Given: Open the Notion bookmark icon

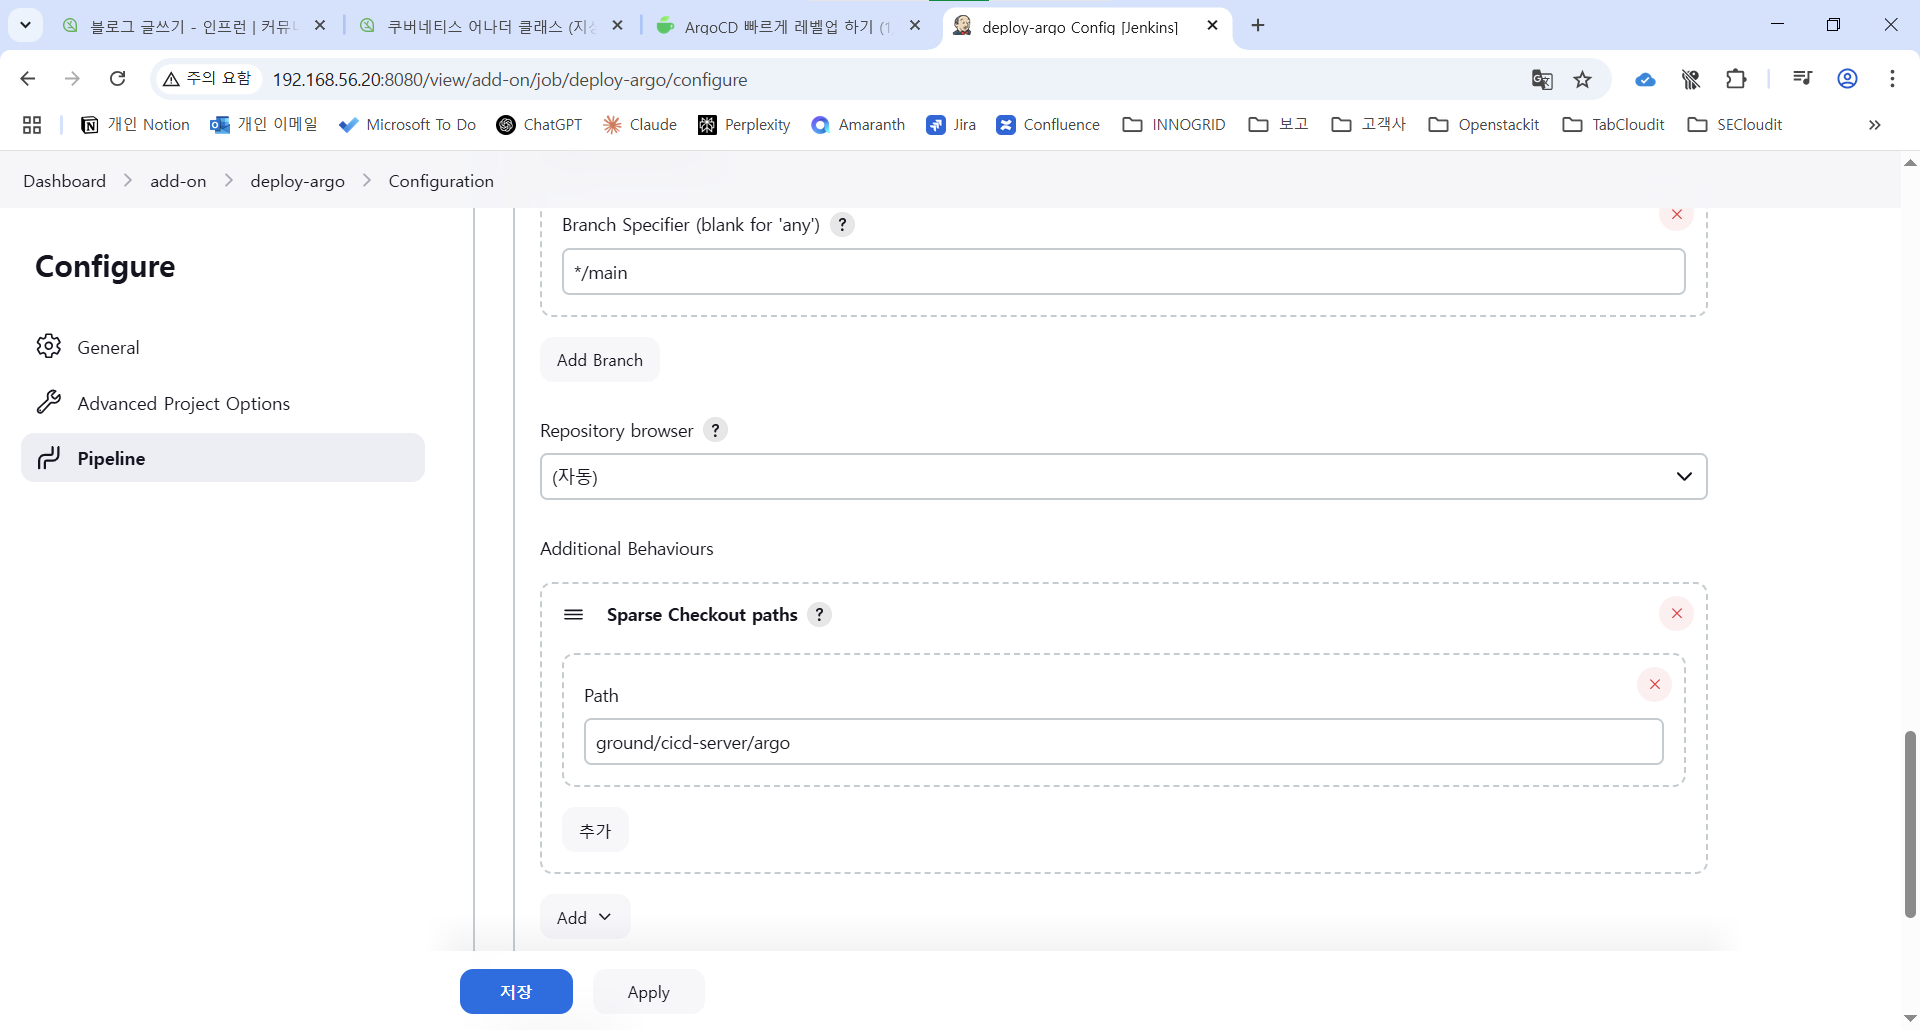Looking at the screenshot, I should 90,125.
